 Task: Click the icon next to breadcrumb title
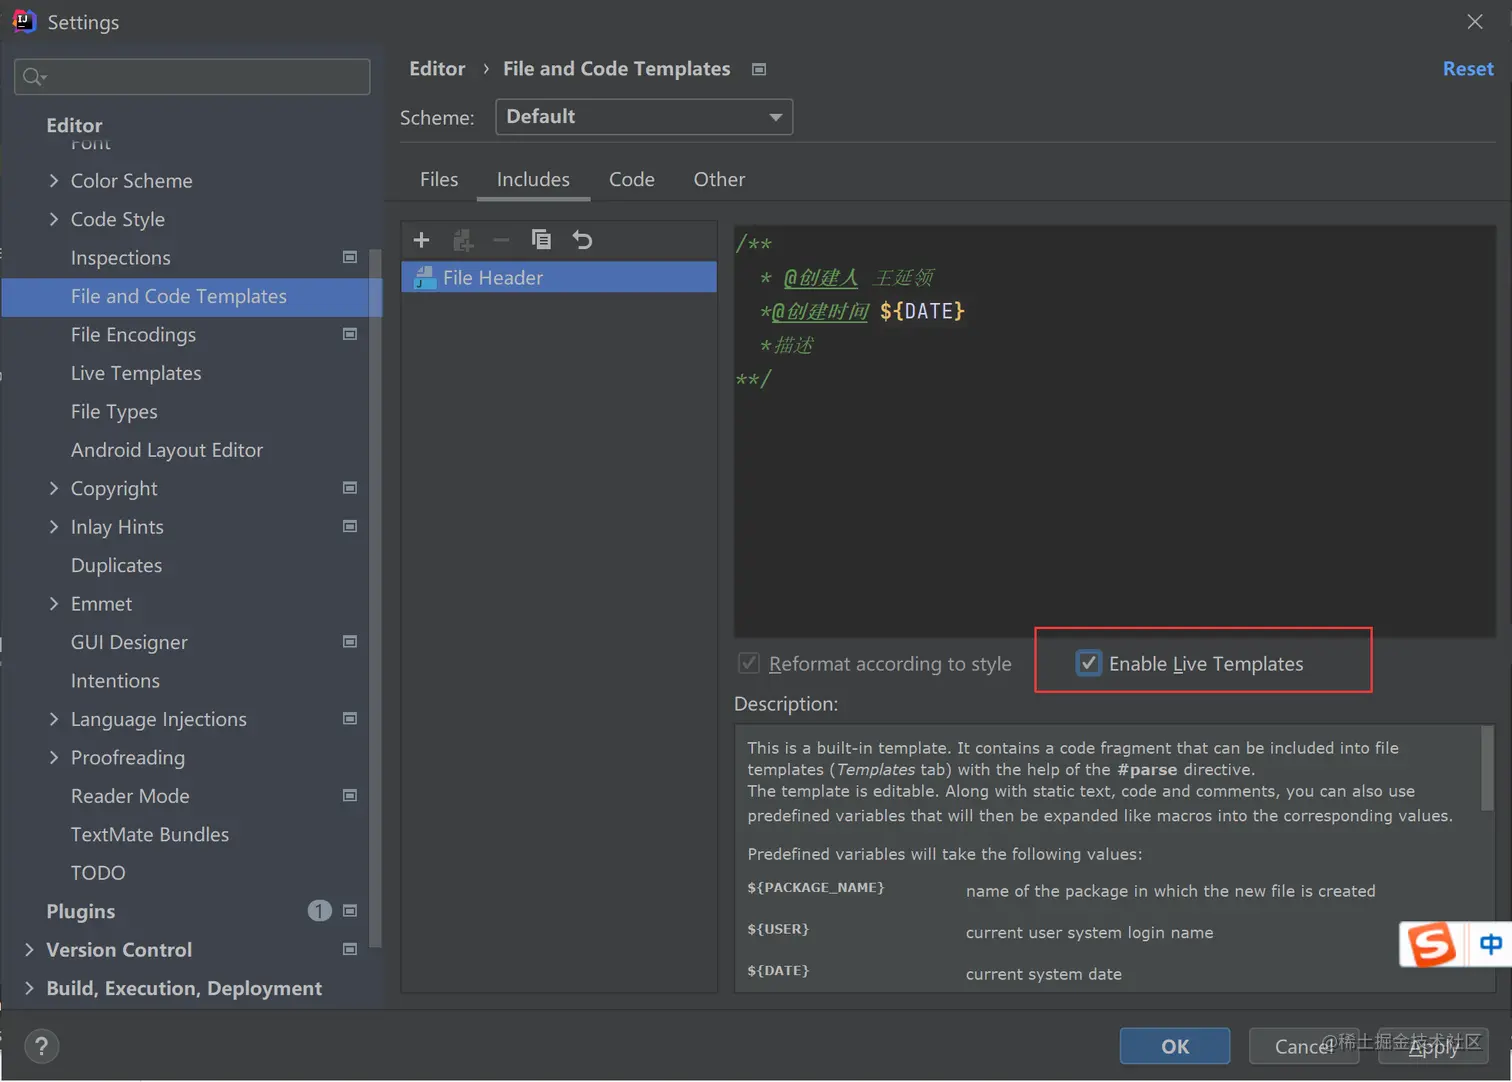pyautogui.click(x=759, y=69)
